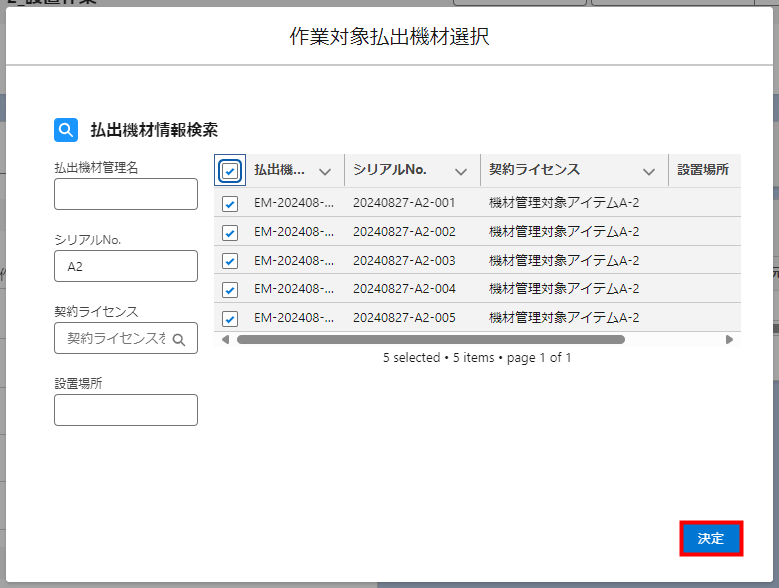Click the horizontal scrollbar of the table
This screenshot has height=588, width=779.
point(430,340)
